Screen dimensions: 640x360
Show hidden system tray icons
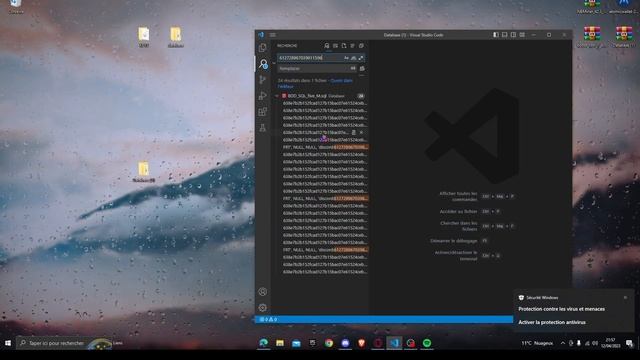coord(563,343)
